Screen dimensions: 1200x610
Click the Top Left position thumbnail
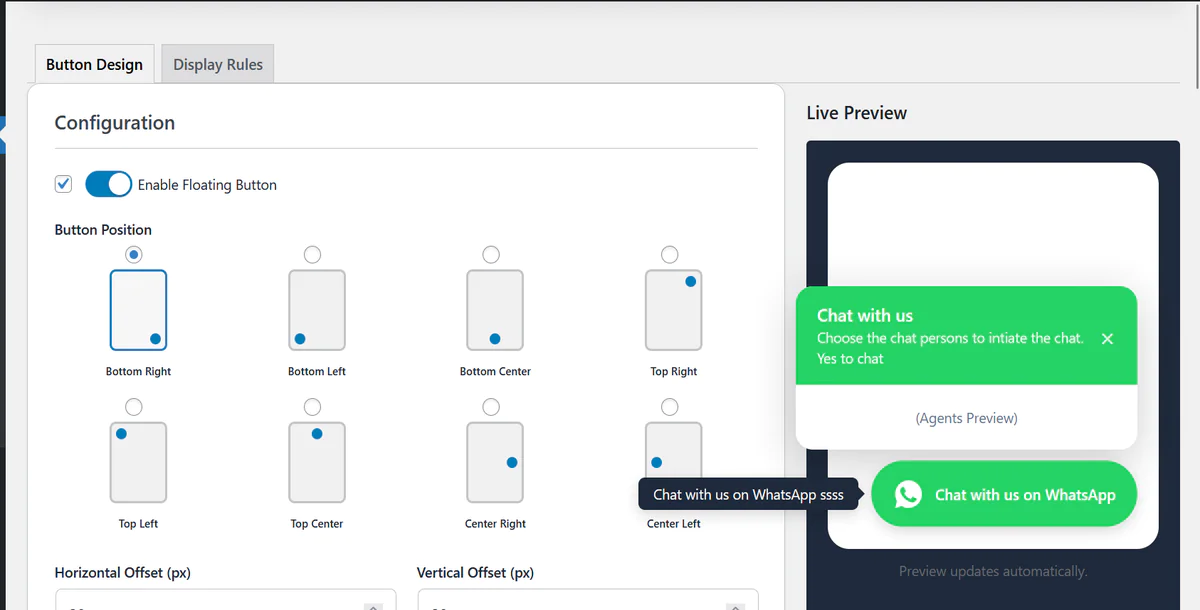pyautogui.click(x=138, y=462)
